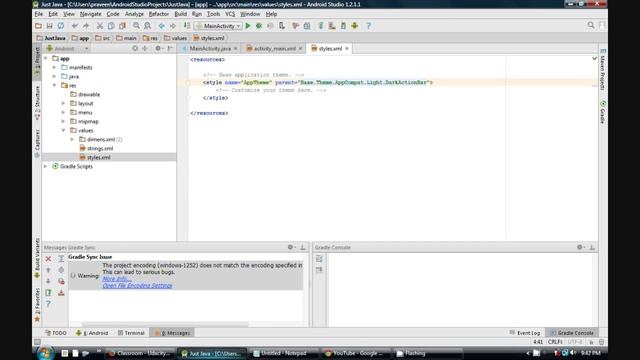Open the Android Device Monitor icon
640x360 pixels.
coord(355,26)
